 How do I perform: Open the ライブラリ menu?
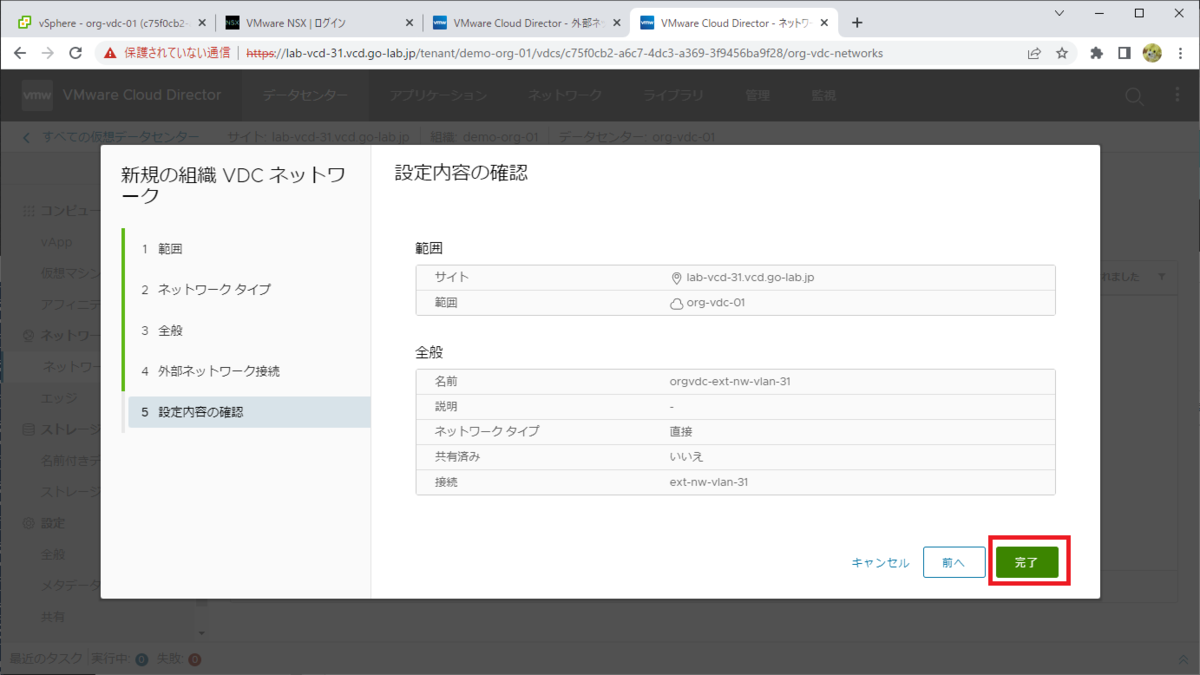pyautogui.click(x=673, y=95)
